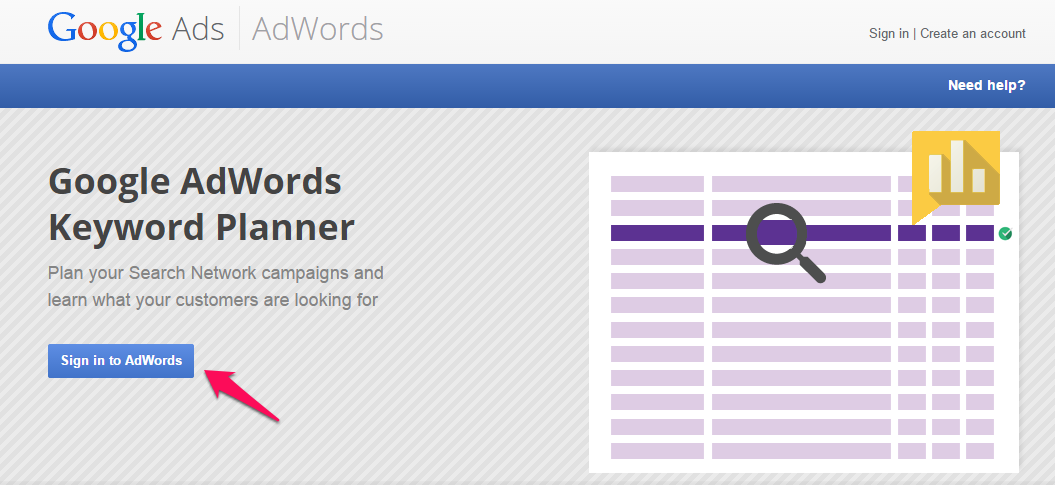Click the yellow bar chart speech bubble icon
The image size is (1055, 485).
(x=955, y=176)
